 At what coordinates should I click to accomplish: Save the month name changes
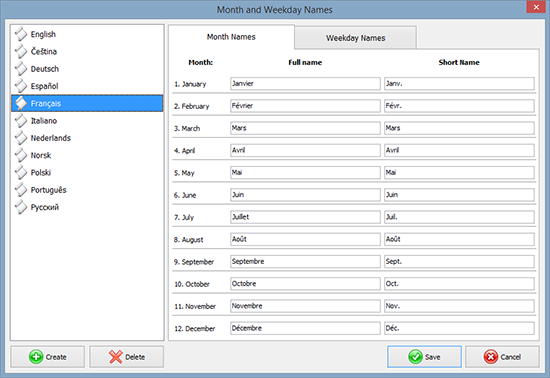(x=424, y=357)
